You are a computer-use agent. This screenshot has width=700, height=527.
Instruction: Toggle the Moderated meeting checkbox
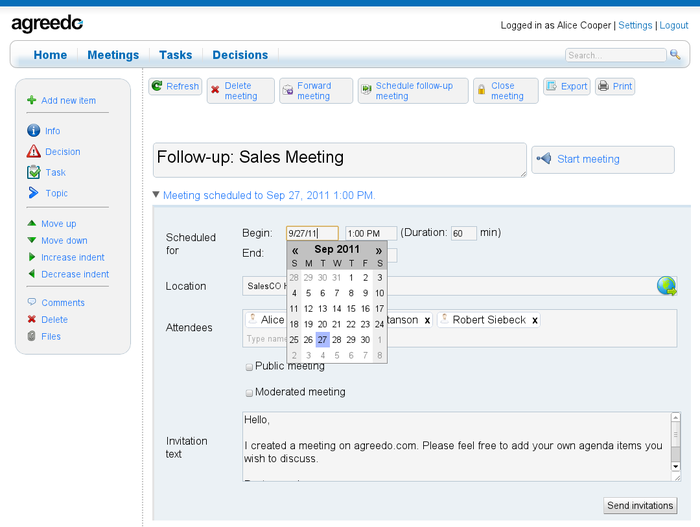(249, 393)
